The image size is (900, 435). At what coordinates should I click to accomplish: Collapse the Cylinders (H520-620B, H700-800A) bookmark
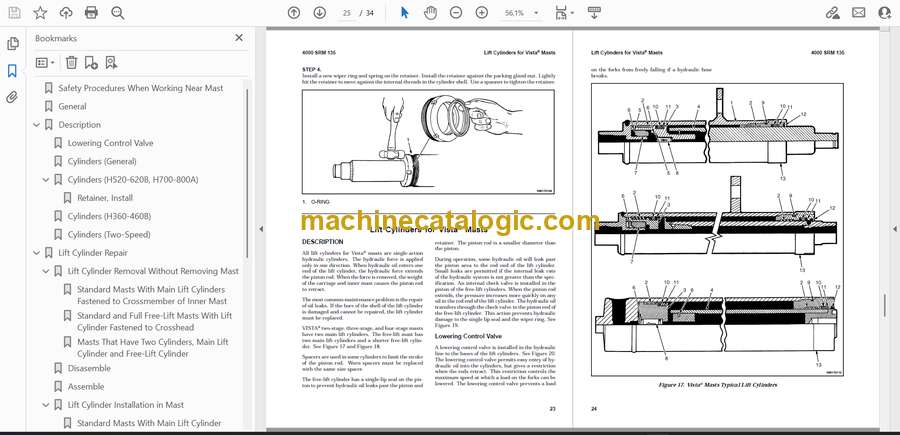(46, 180)
